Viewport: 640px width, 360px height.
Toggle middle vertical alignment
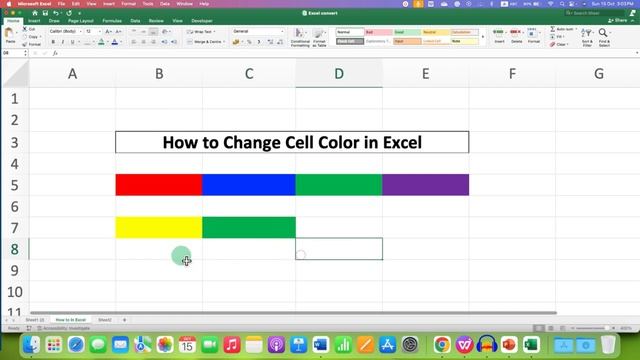click(x=144, y=31)
